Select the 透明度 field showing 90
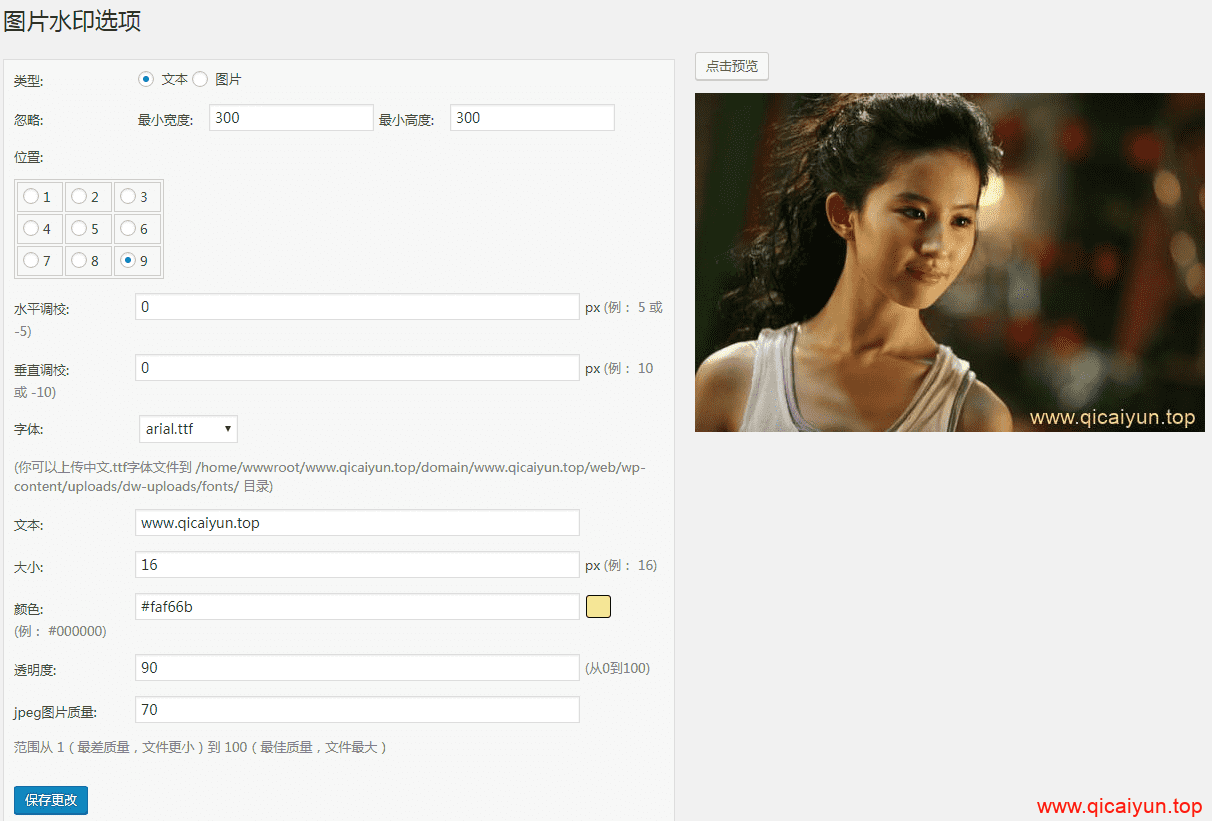Image resolution: width=1212 pixels, height=821 pixels. click(x=357, y=667)
